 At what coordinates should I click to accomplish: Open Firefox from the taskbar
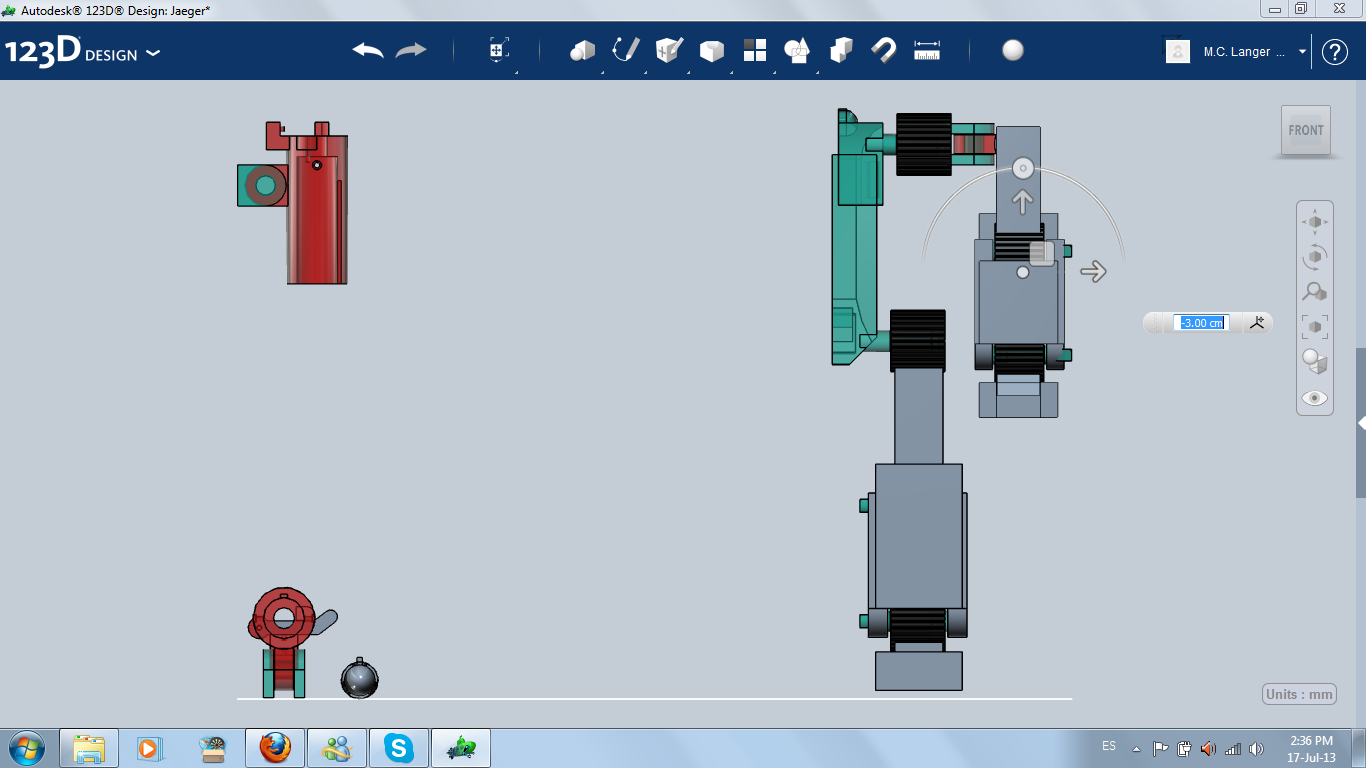click(274, 747)
